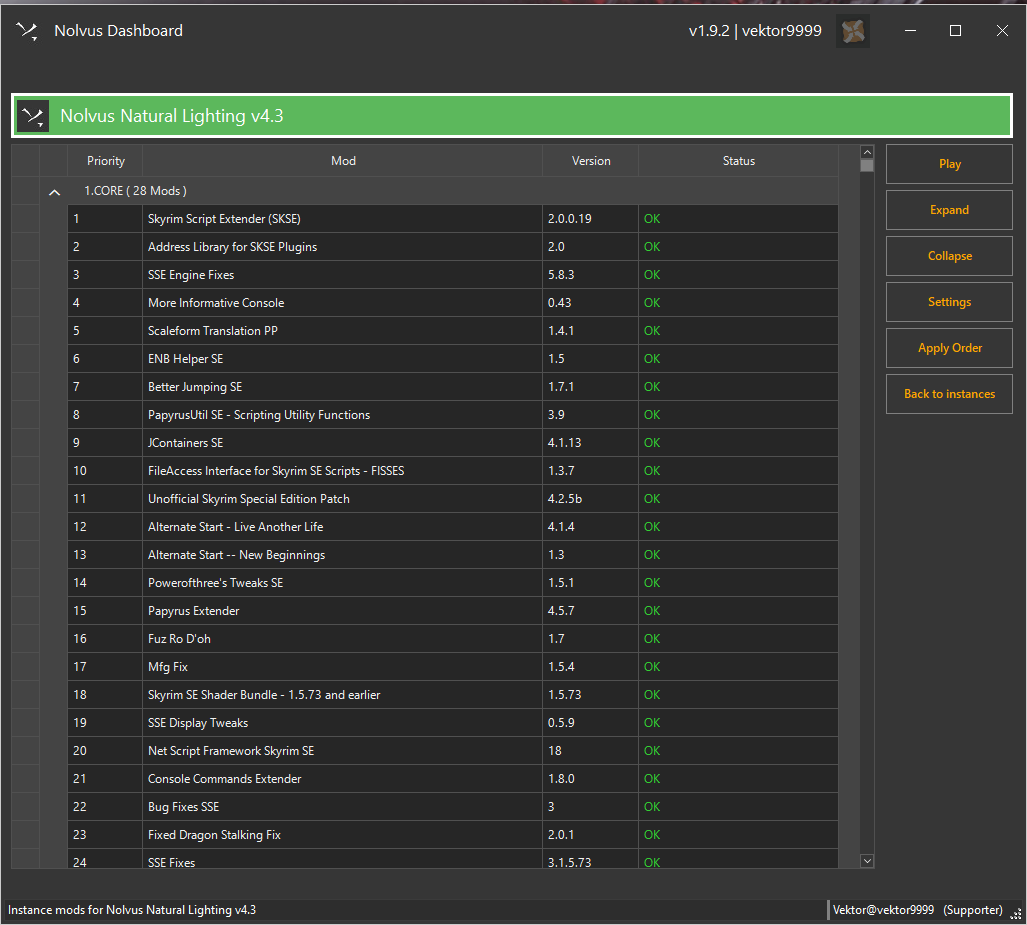Image resolution: width=1027 pixels, height=925 pixels.
Task: Select the SSE Engine Fixes mod
Action: pos(453,275)
